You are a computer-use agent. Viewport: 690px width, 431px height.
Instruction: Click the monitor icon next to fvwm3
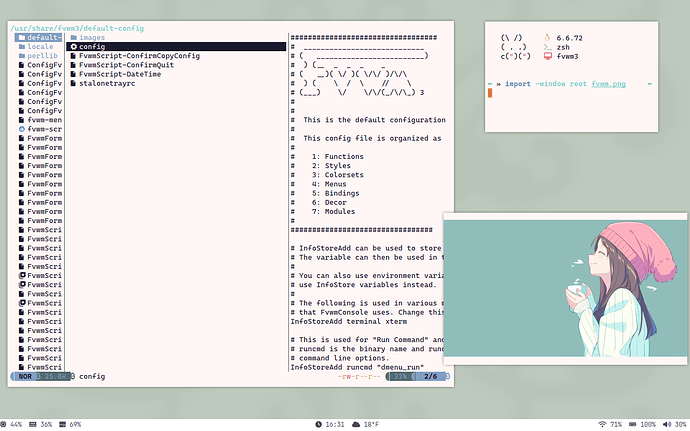[x=547, y=56]
